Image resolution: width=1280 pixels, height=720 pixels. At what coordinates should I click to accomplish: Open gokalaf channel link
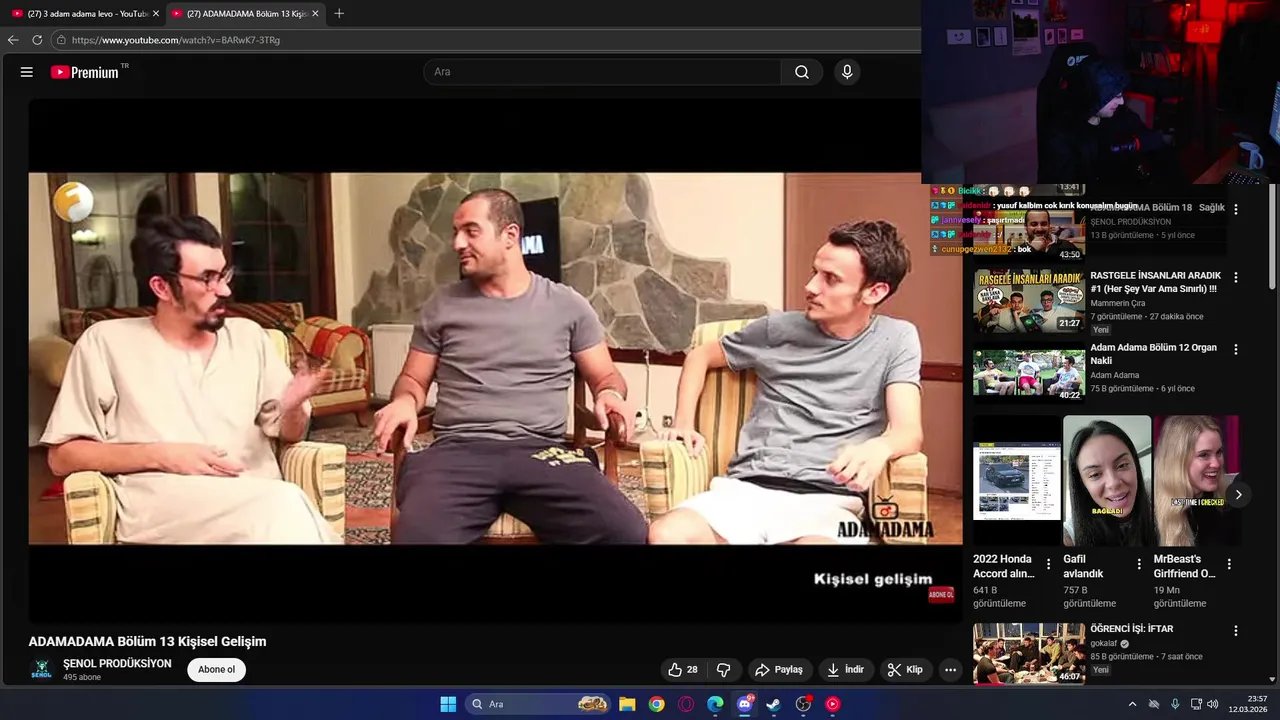1104,643
